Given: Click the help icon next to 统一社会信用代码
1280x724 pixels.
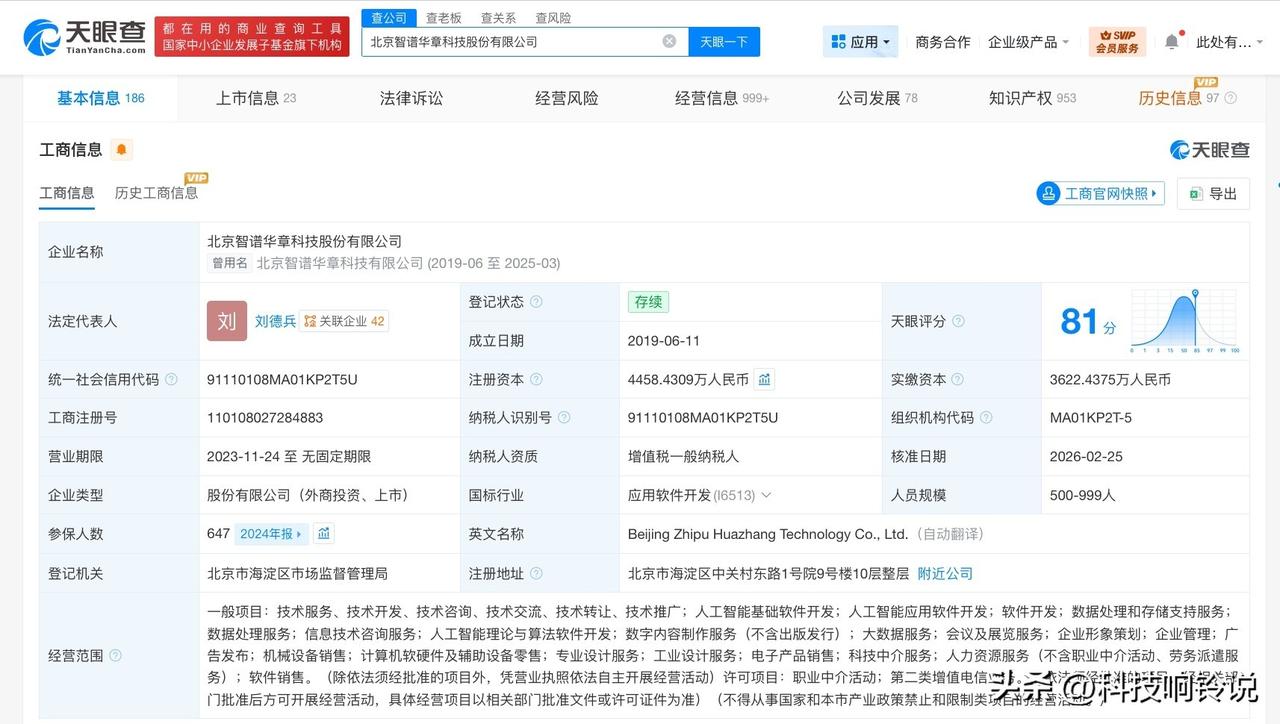Looking at the screenshot, I should [x=170, y=379].
